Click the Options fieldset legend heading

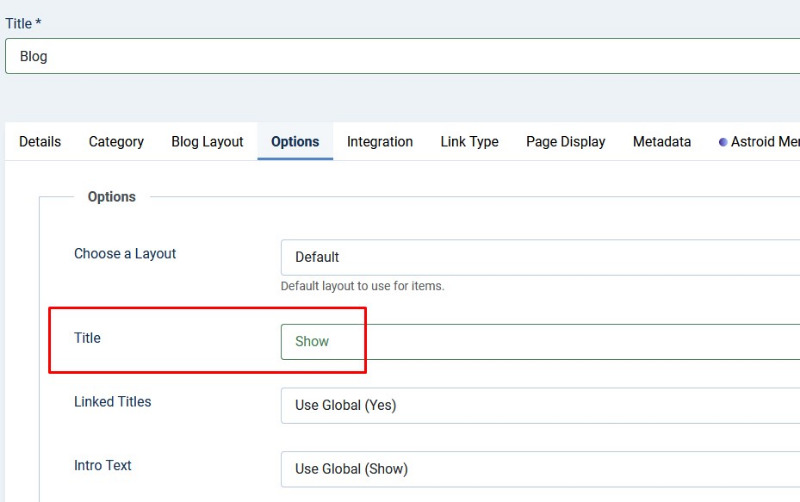(112, 197)
